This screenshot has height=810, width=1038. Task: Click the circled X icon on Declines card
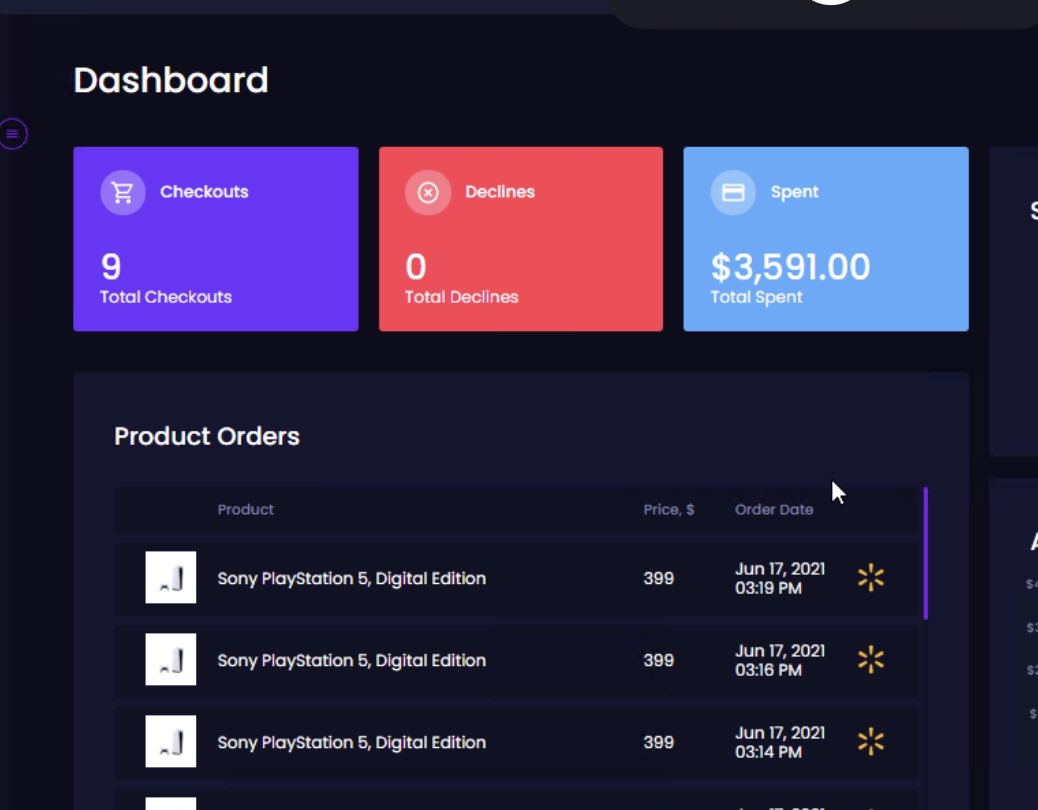point(428,193)
